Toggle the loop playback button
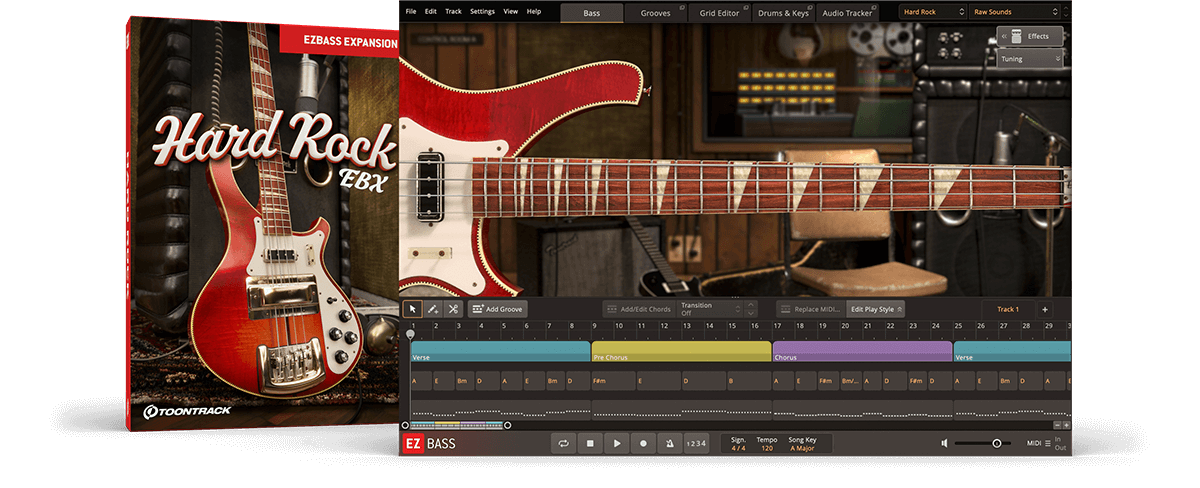This screenshot has width=1200, height=488. click(x=564, y=443)
